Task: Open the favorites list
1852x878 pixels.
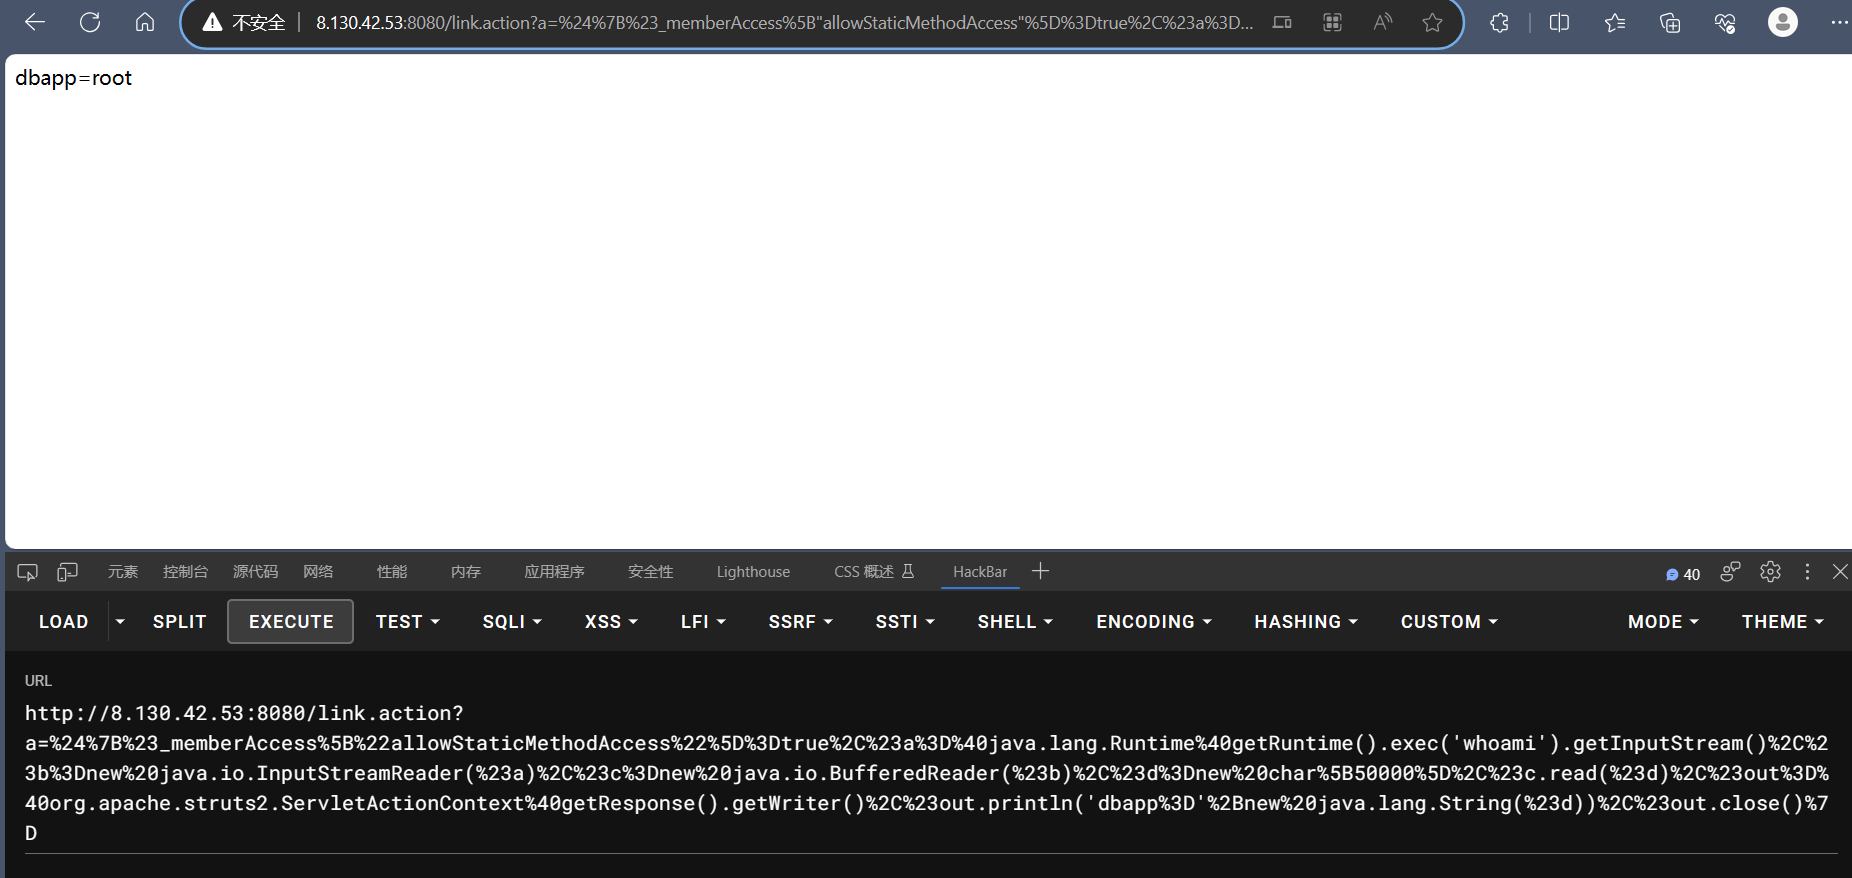Action: (x=1615, y=22)
